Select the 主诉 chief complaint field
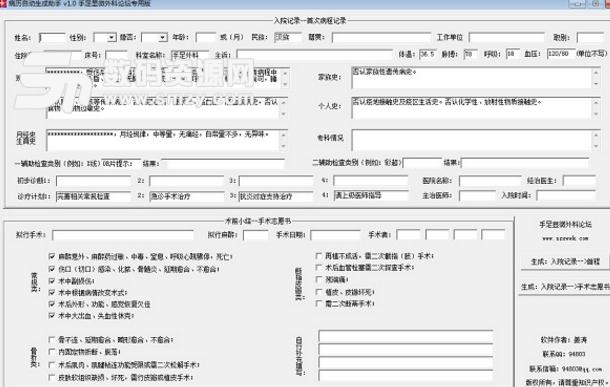 click(314, 55)
